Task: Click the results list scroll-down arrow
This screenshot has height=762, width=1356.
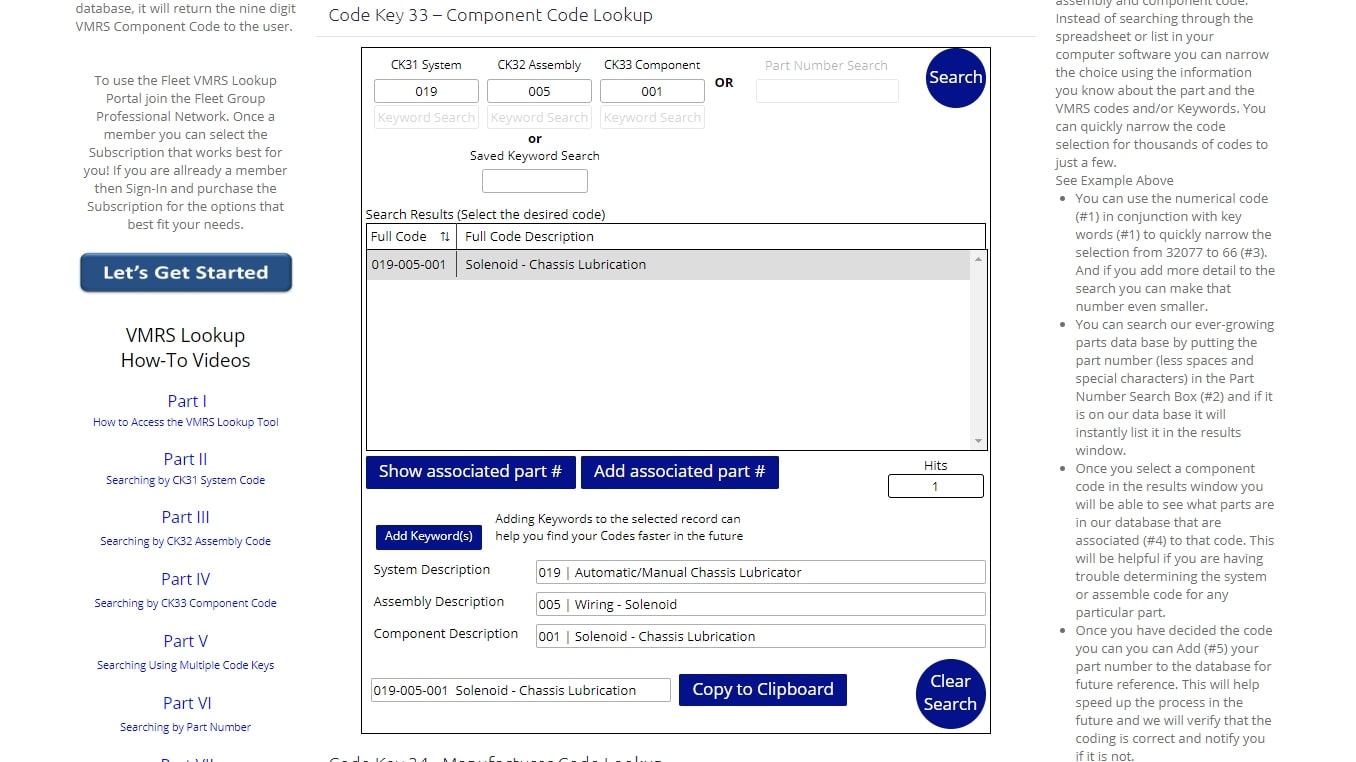Action: (x=979, y=441)
